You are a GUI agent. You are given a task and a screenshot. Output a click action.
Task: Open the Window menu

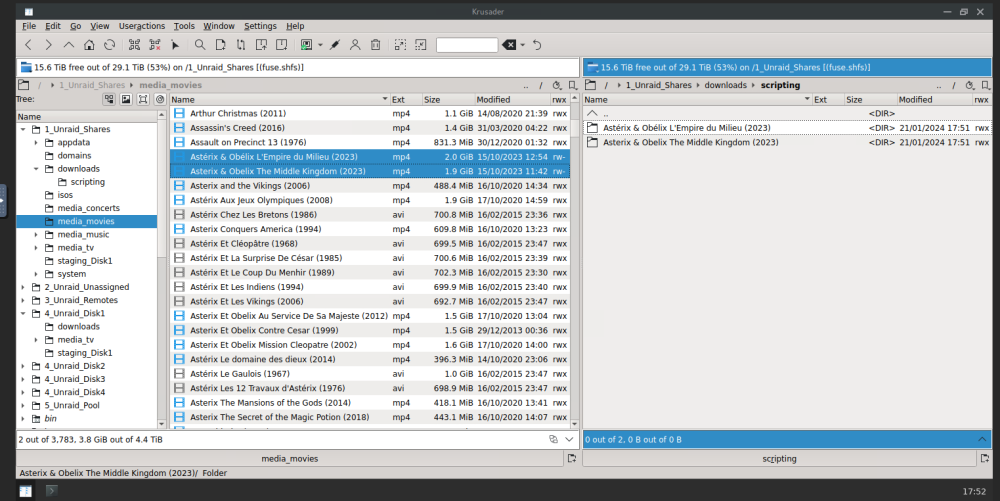(219, 26)
